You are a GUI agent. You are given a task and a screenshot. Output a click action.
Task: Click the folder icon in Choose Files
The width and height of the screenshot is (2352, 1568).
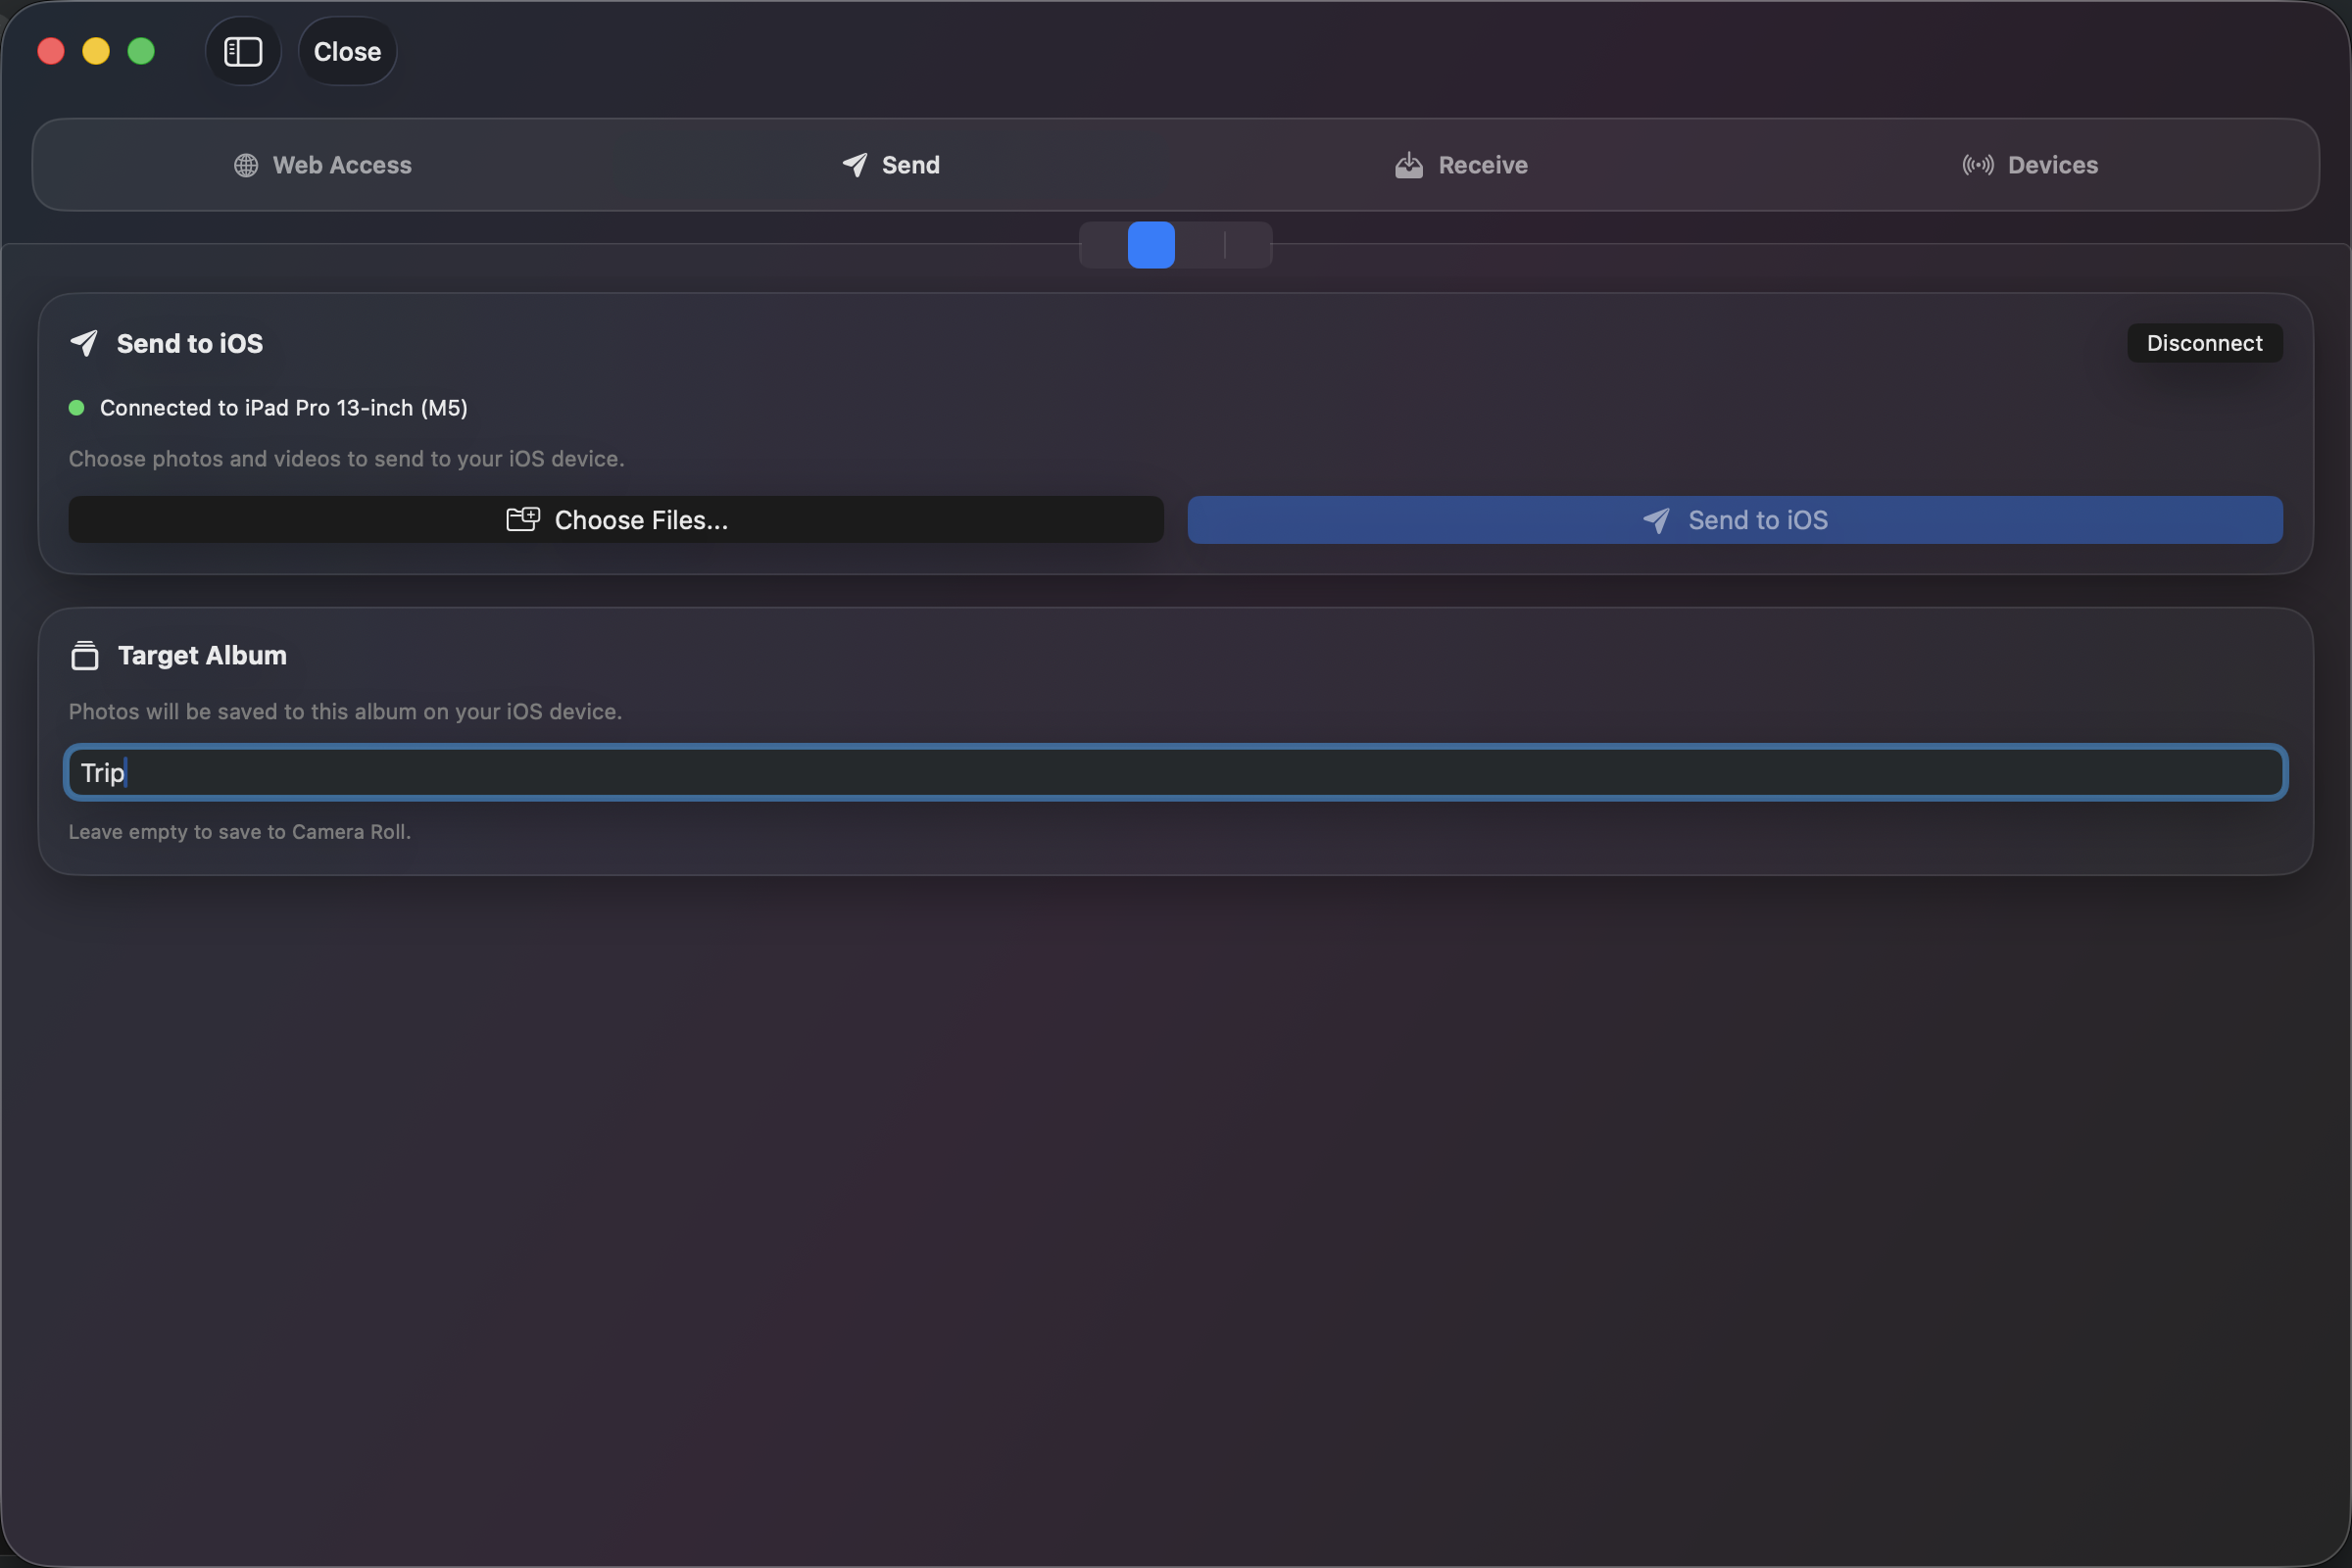point(522,519)
